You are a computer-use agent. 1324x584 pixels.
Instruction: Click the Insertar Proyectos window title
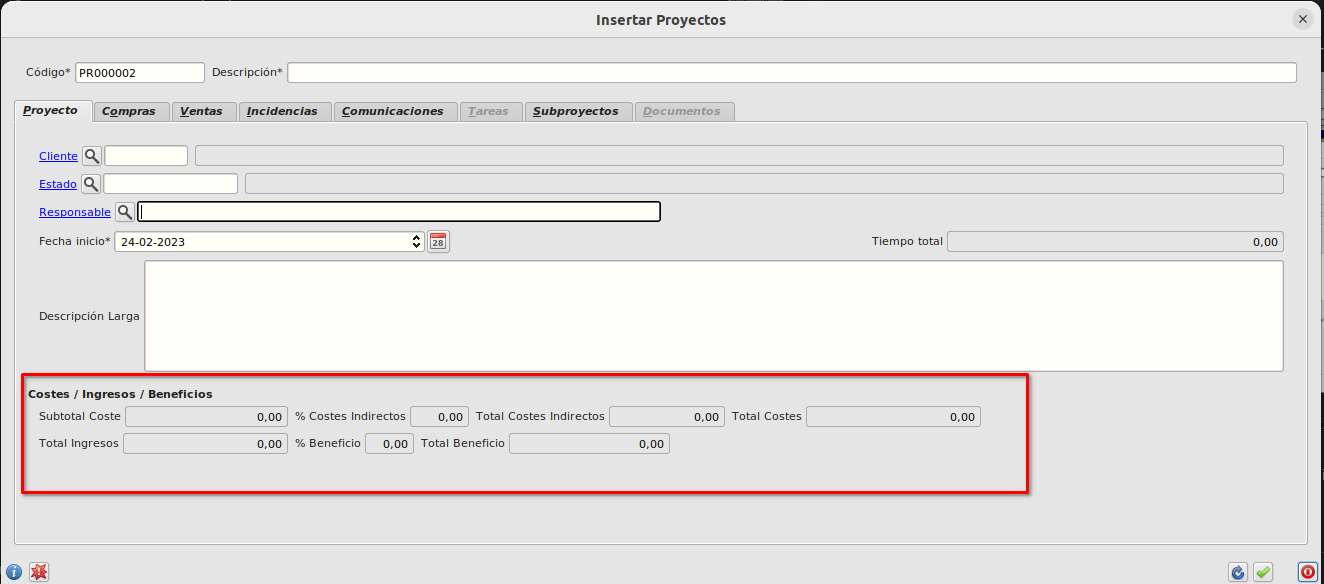tap(661, 20)
